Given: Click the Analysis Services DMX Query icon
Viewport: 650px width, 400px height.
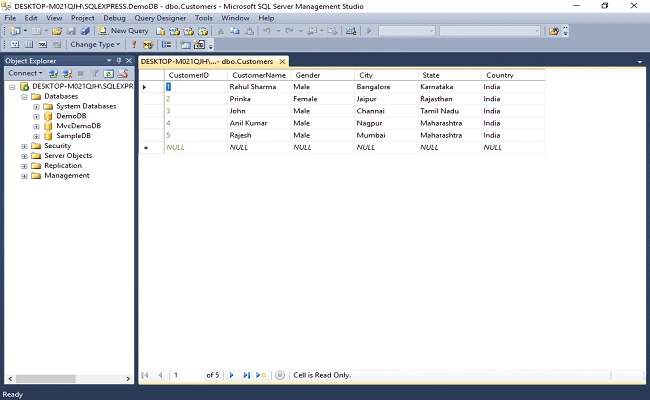Looking at the screenshot, I should point(189,31).
